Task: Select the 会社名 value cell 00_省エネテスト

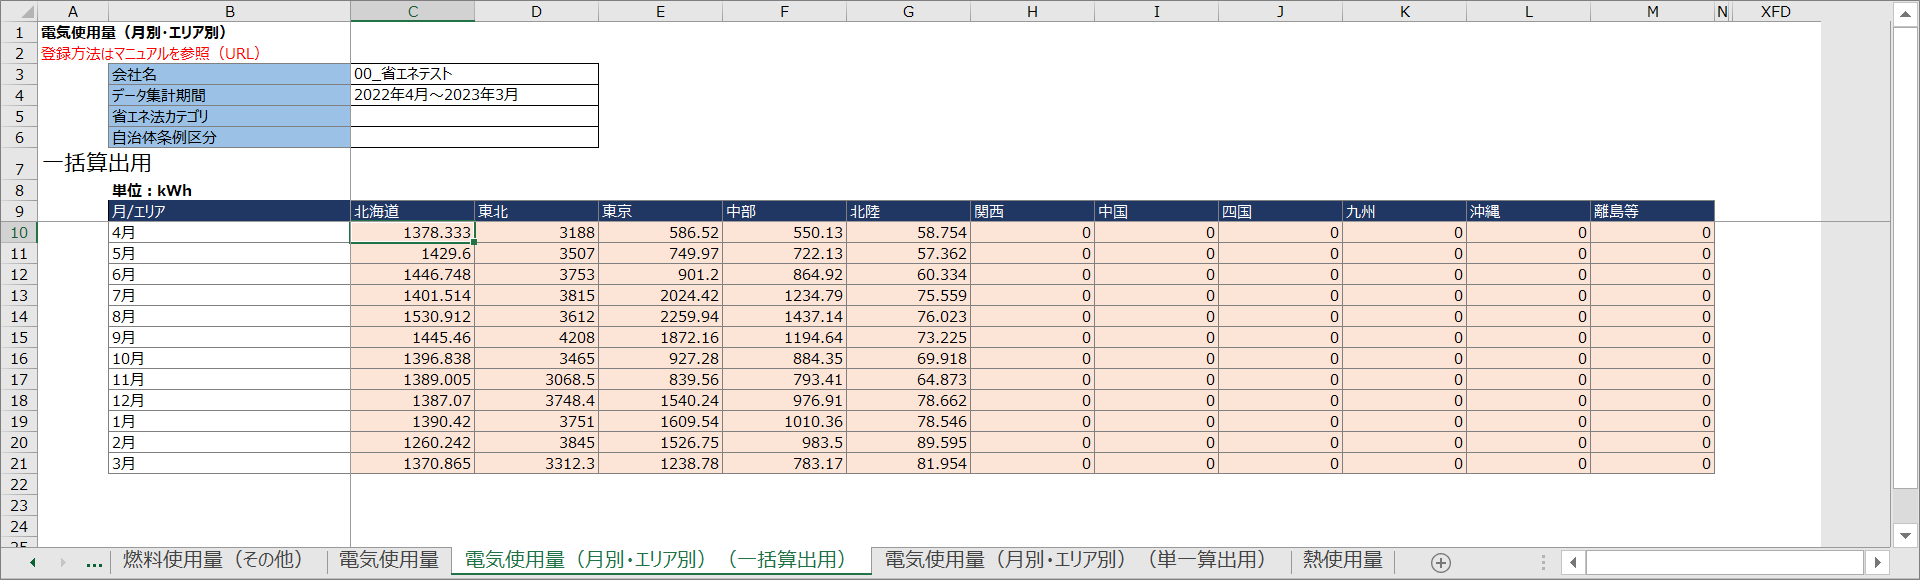Action: click(x=474, y=74)
